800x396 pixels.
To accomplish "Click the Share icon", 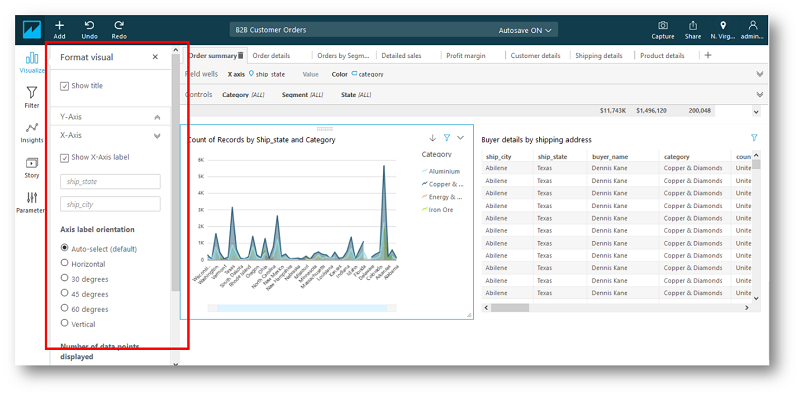I will 693,25.
